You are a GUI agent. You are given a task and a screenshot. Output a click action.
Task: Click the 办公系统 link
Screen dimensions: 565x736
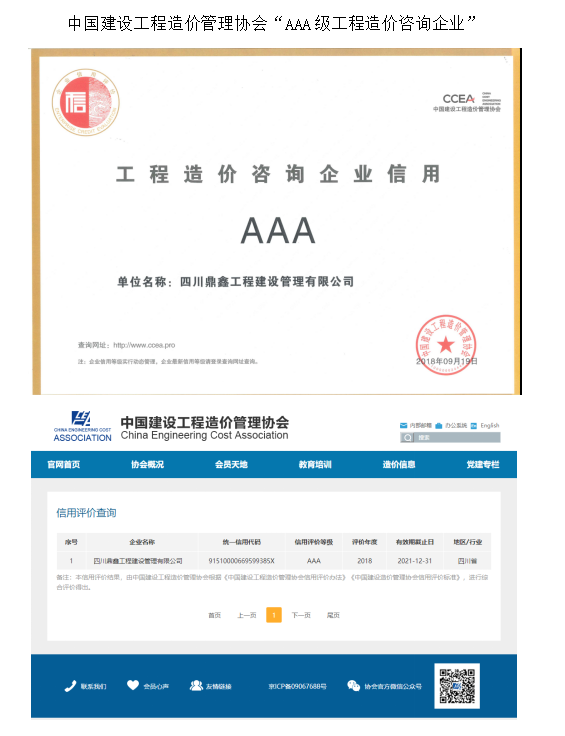[456, 425]
